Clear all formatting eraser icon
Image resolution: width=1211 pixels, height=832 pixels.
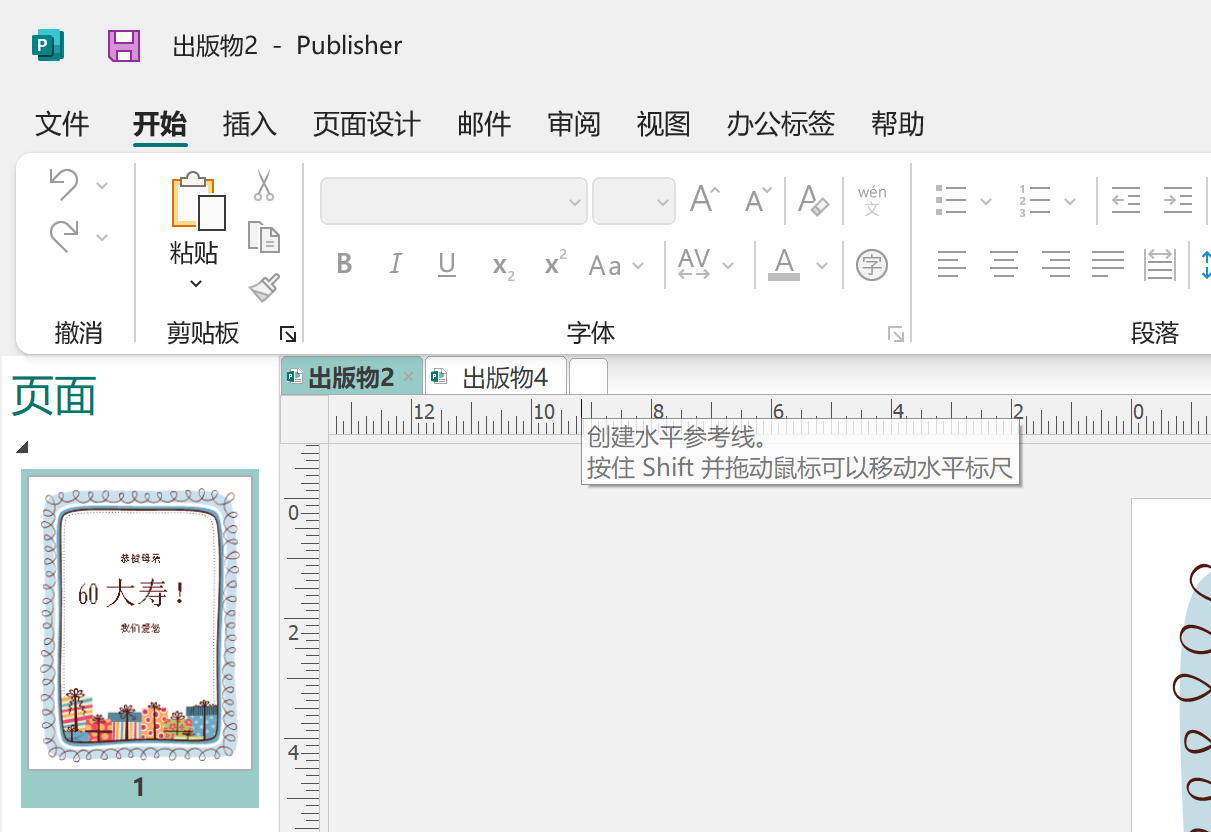coord(814,199)
